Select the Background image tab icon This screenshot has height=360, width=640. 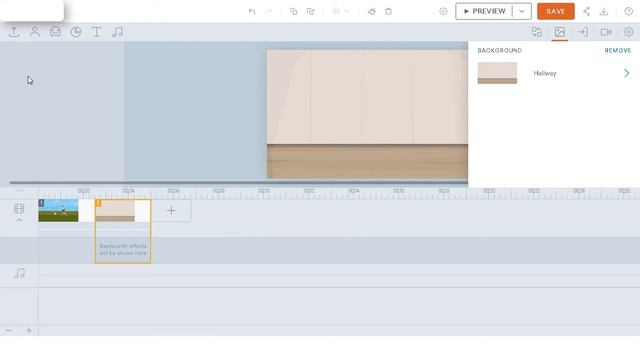coord(560,32)
